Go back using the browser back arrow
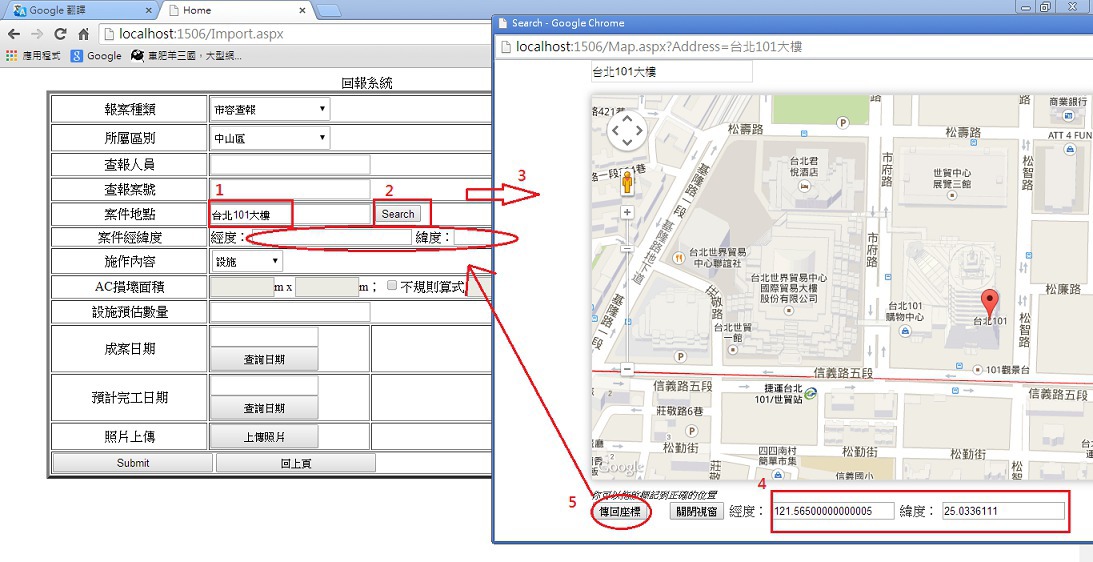1093x562 pixels. [x=14, y=34]
